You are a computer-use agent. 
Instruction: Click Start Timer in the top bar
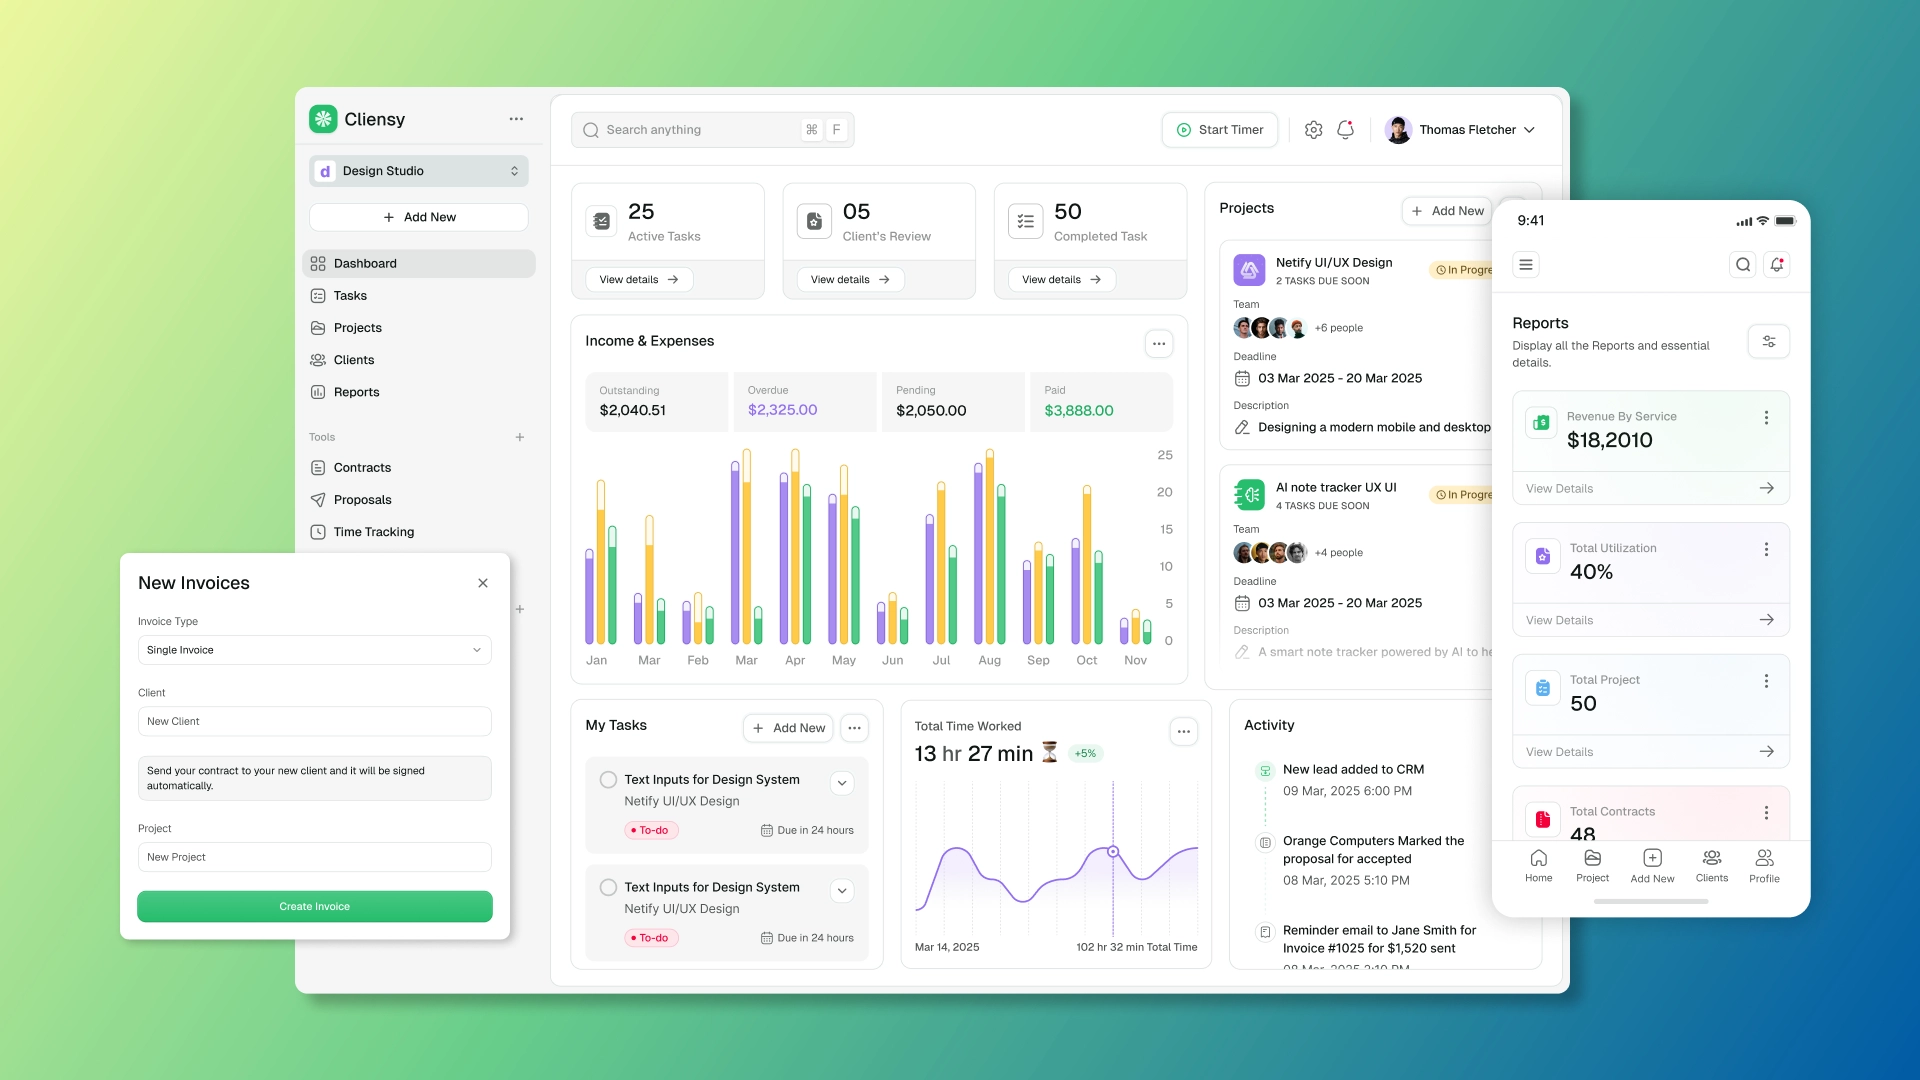click(x=1219, y=129)
